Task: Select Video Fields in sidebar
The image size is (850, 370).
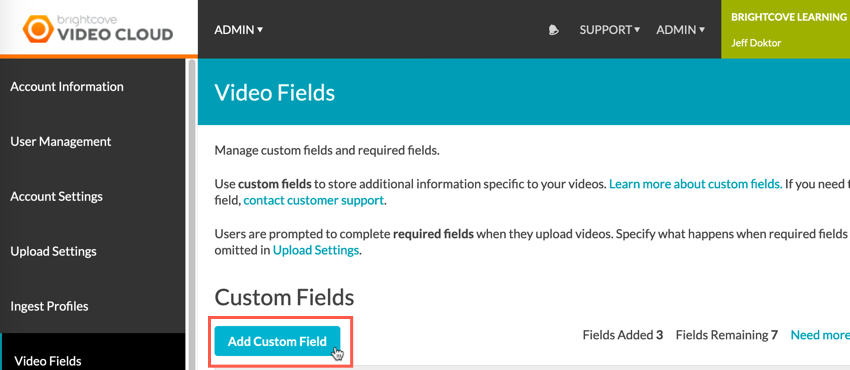Action: 48,361
